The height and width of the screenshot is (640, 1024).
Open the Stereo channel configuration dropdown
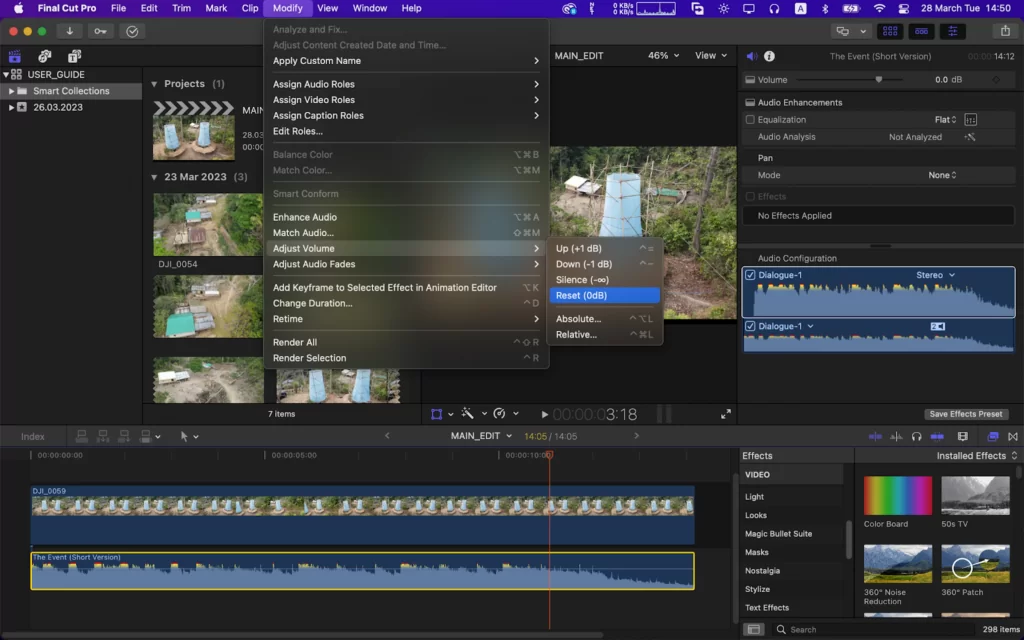click(935, 275)
